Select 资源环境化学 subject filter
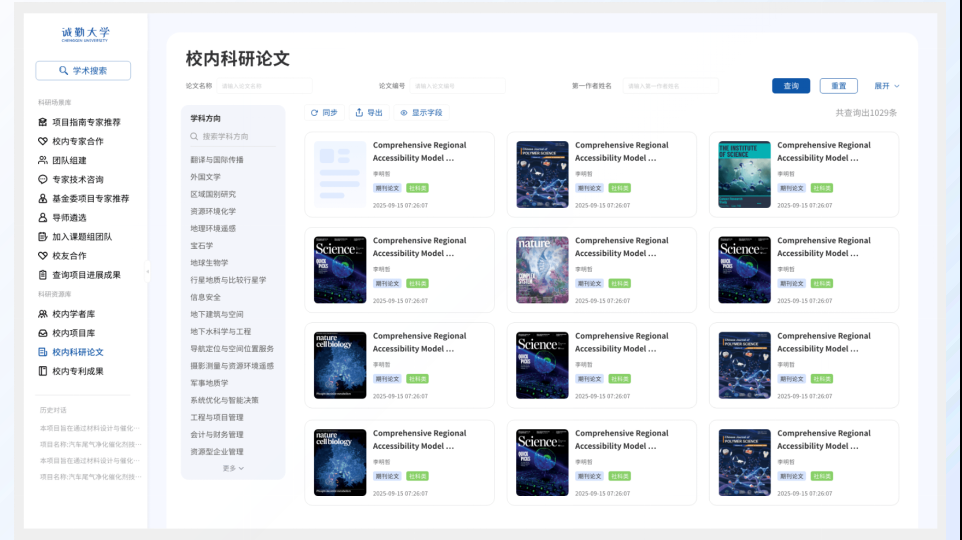 click(x=213, y=211)
